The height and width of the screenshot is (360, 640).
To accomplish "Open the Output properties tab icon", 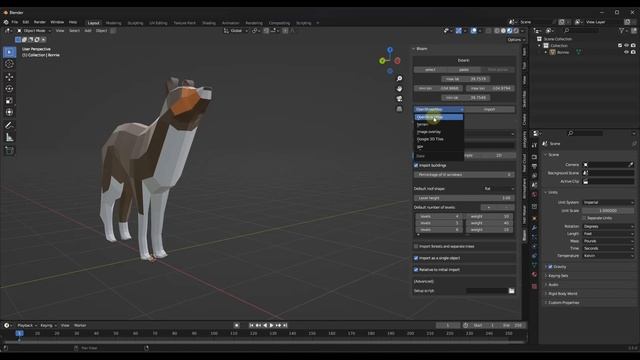I will tap(534, 166).
